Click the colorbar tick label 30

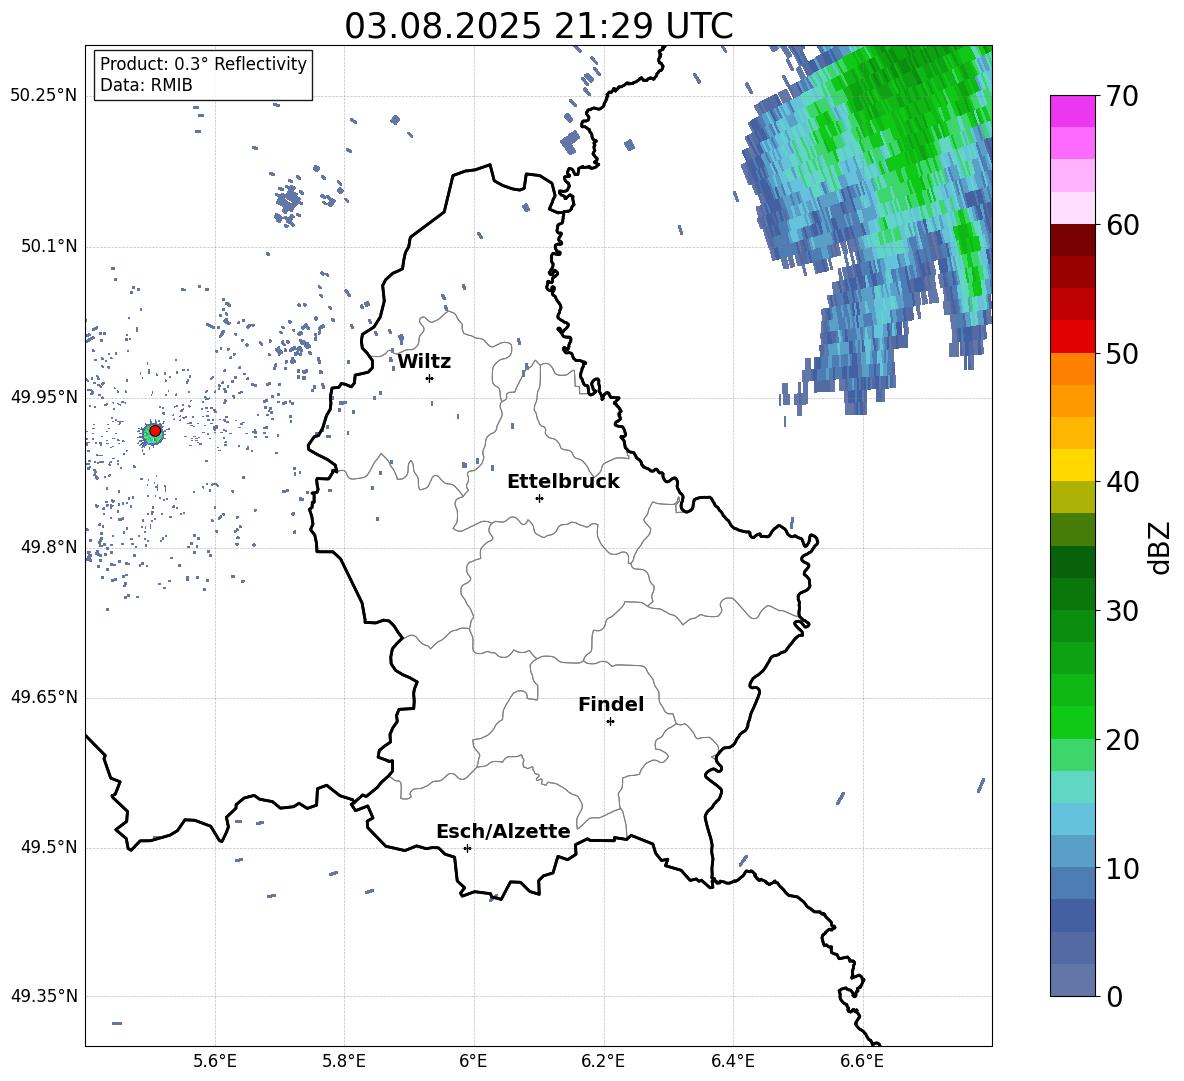(x=1122, y=611)
